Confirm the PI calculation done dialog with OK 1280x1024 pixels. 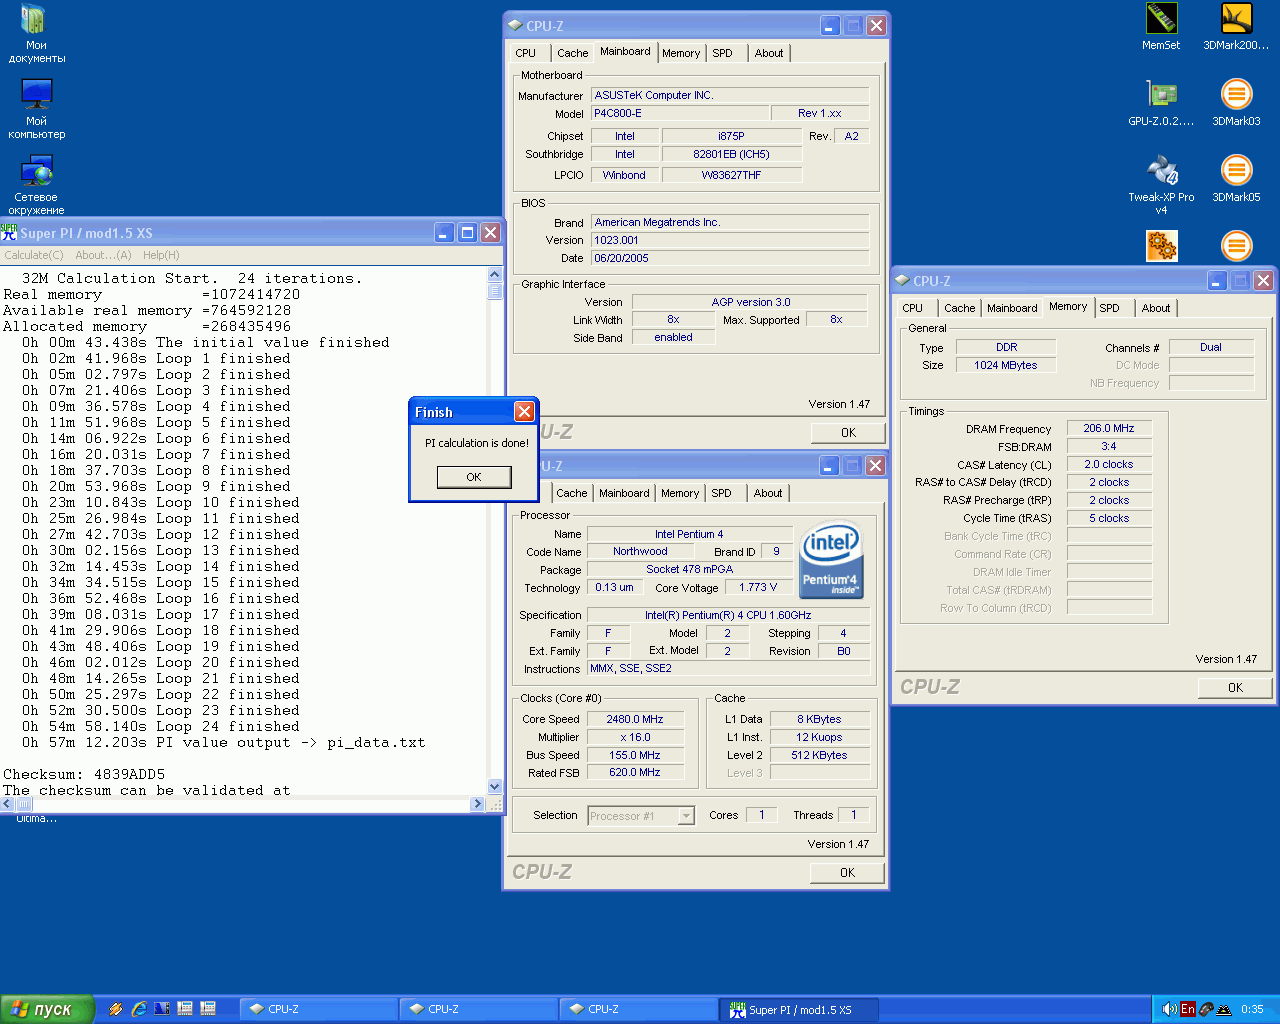pyautogui.click(x=474, y=477)
